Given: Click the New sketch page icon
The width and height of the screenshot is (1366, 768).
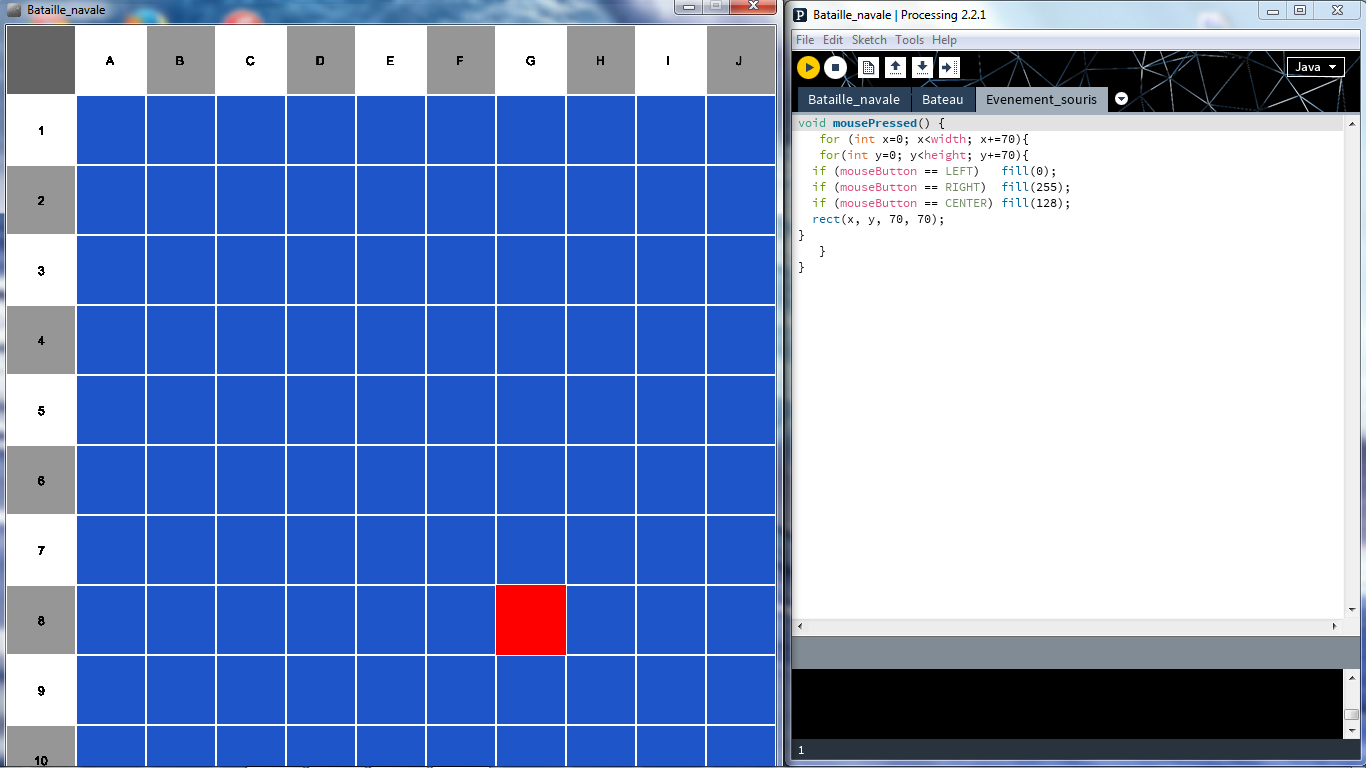Looking at the screenshot, I should coord(868,67).
